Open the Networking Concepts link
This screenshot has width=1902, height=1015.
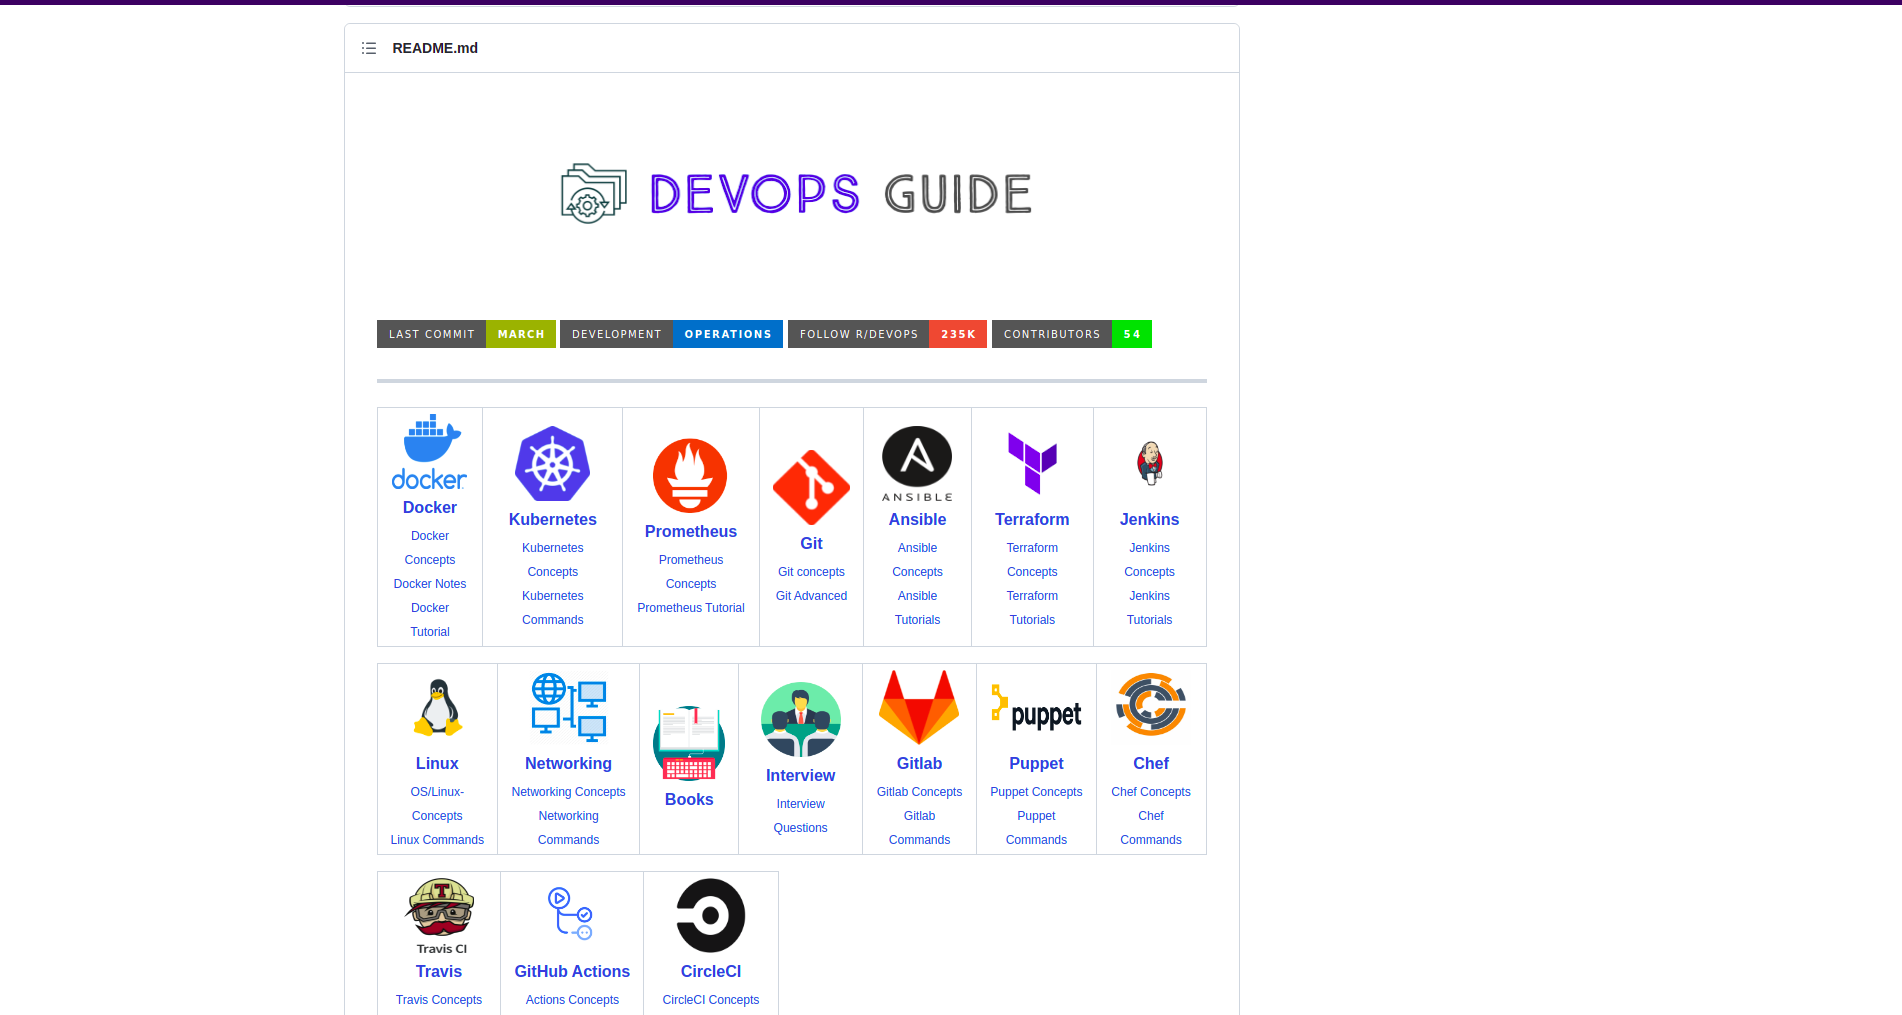tap(568, 792)
